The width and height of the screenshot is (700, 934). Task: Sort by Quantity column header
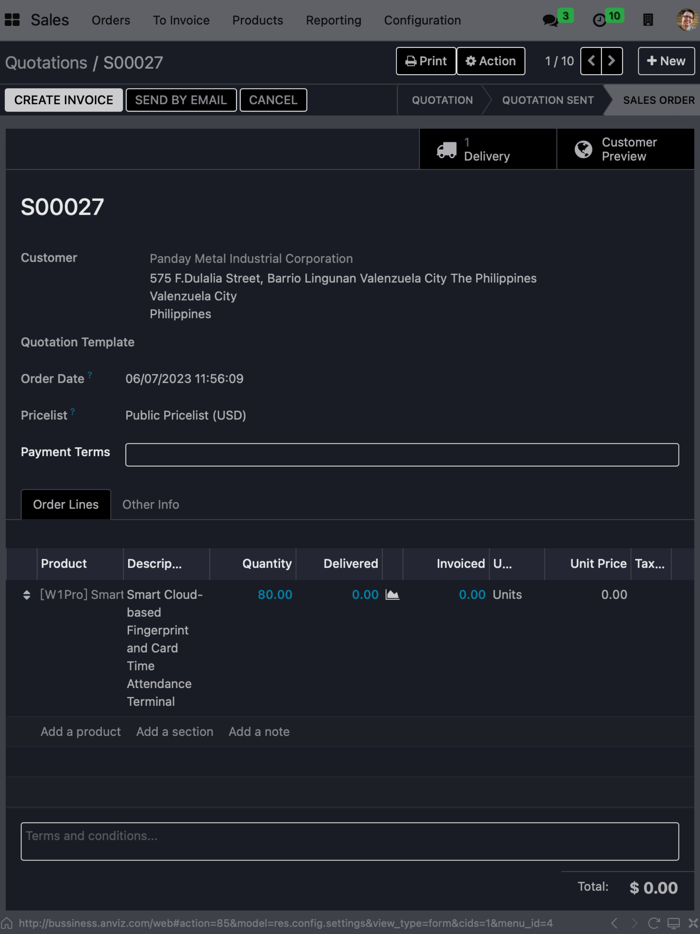253,563
